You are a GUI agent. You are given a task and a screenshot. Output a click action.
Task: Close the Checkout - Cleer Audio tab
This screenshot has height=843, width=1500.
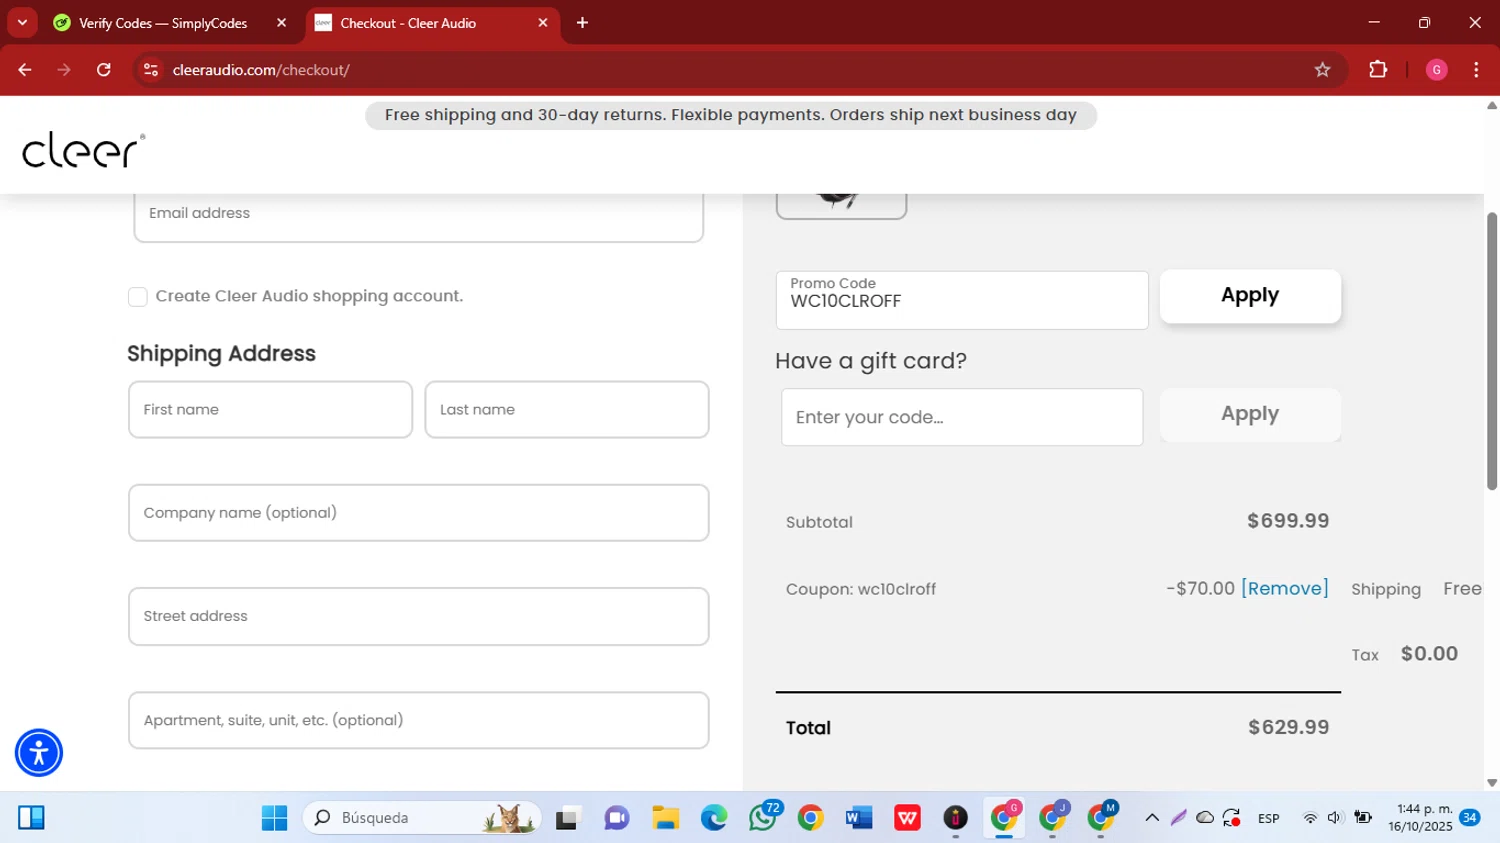click(543, 23)
